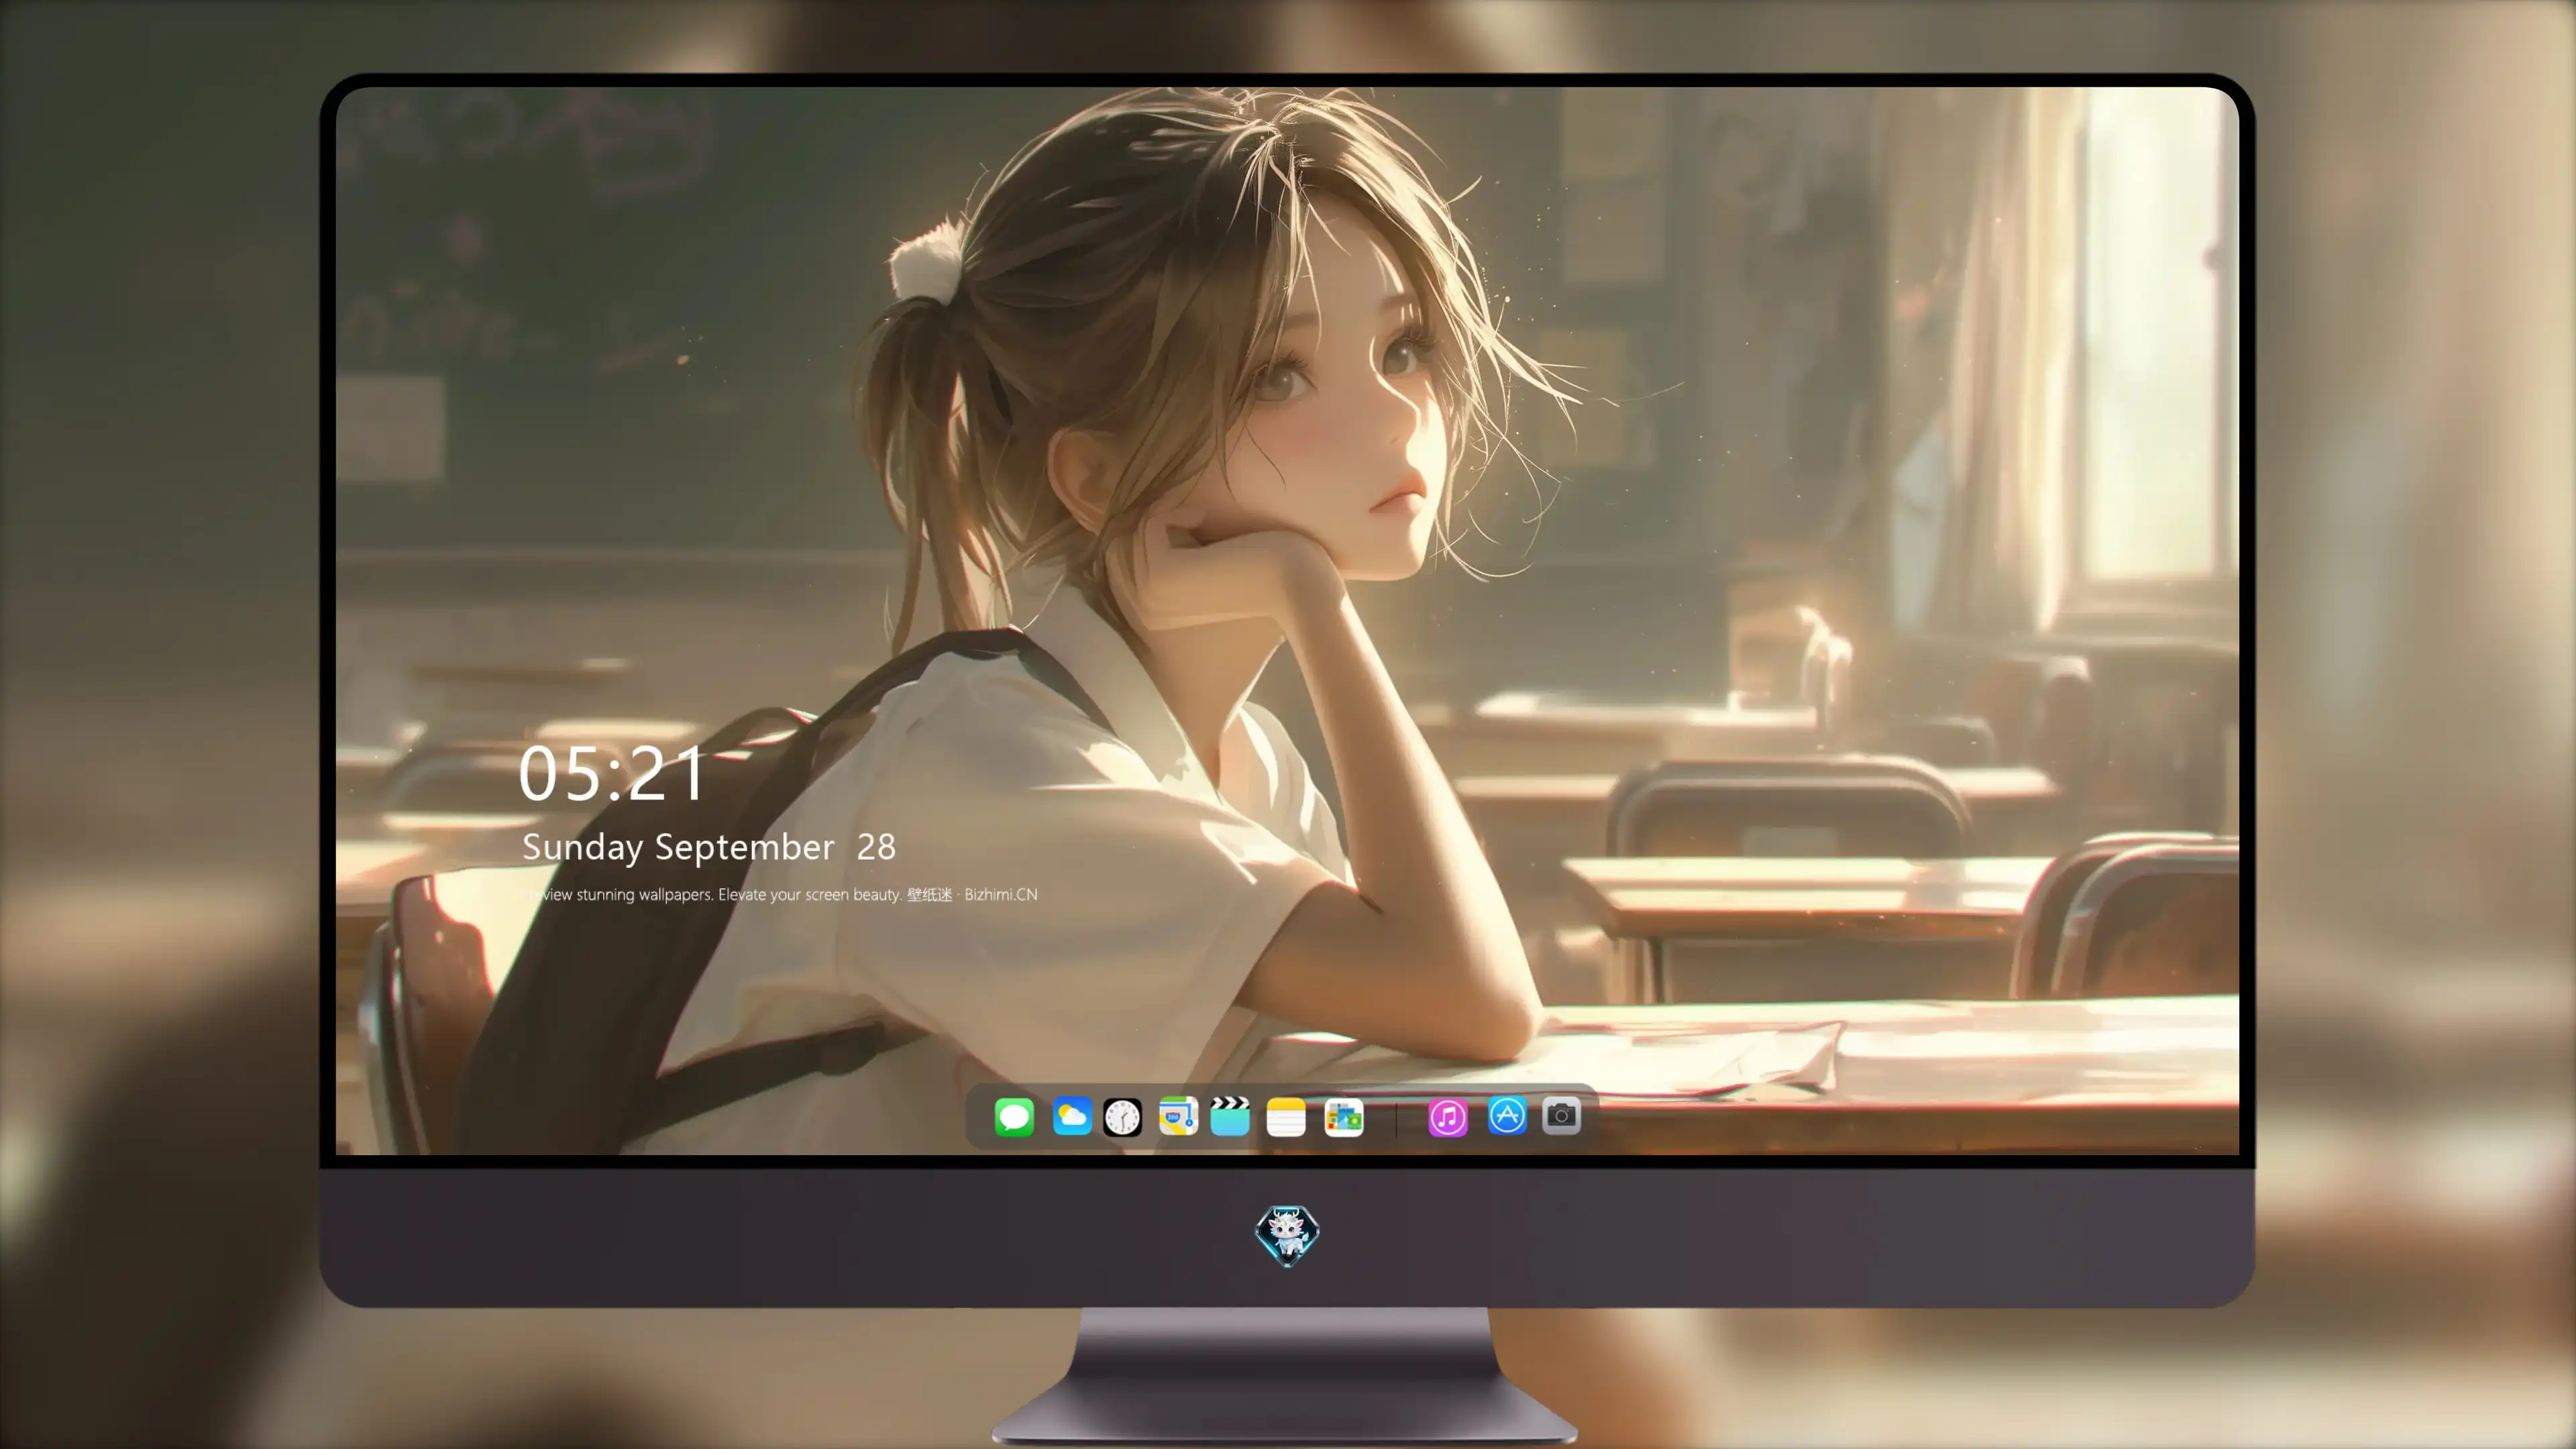Click the dragon logo on monitor chin
The image size is (2576, 1449).
[x=1287, y=1236]
